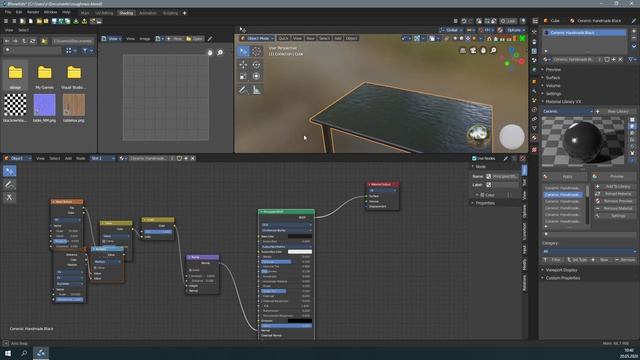This screenshot has height=360, width=640.
Task: Click the Apply button in Material Library
Action: pos(564,177)
